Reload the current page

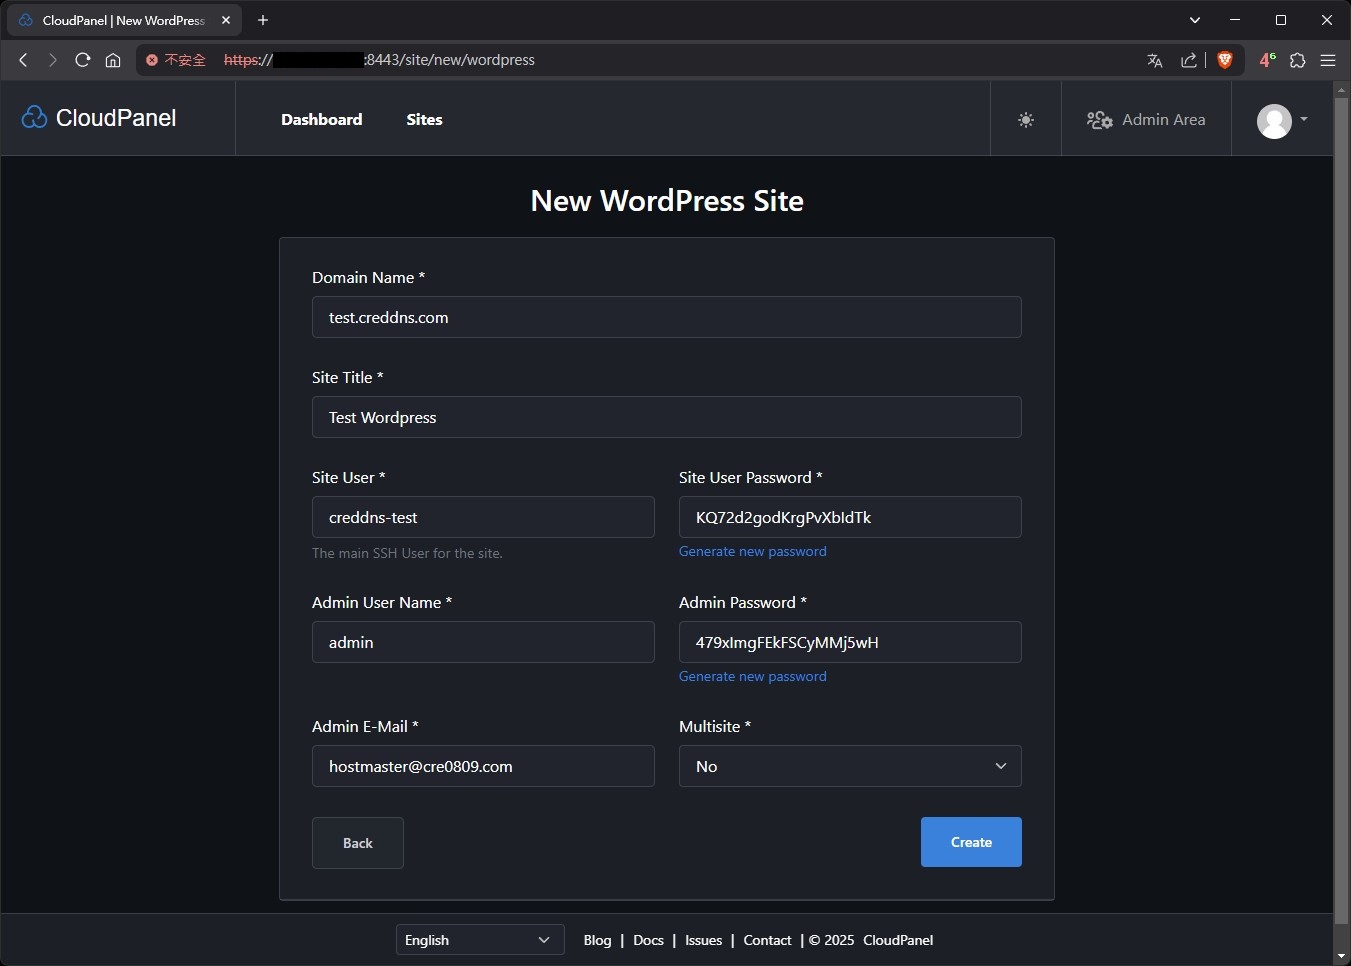point(83,60)
